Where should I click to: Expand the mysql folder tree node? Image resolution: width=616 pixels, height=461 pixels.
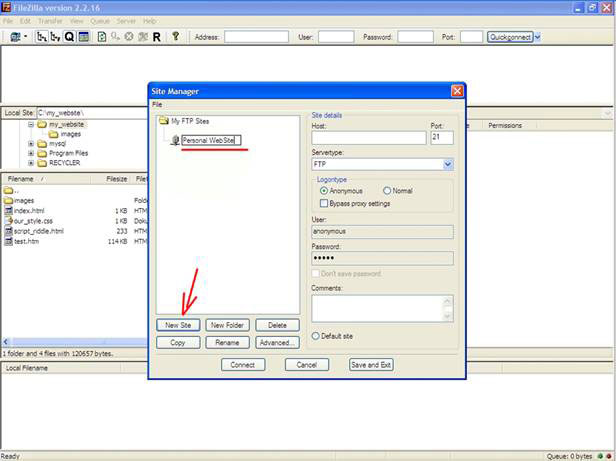[31, 144]
